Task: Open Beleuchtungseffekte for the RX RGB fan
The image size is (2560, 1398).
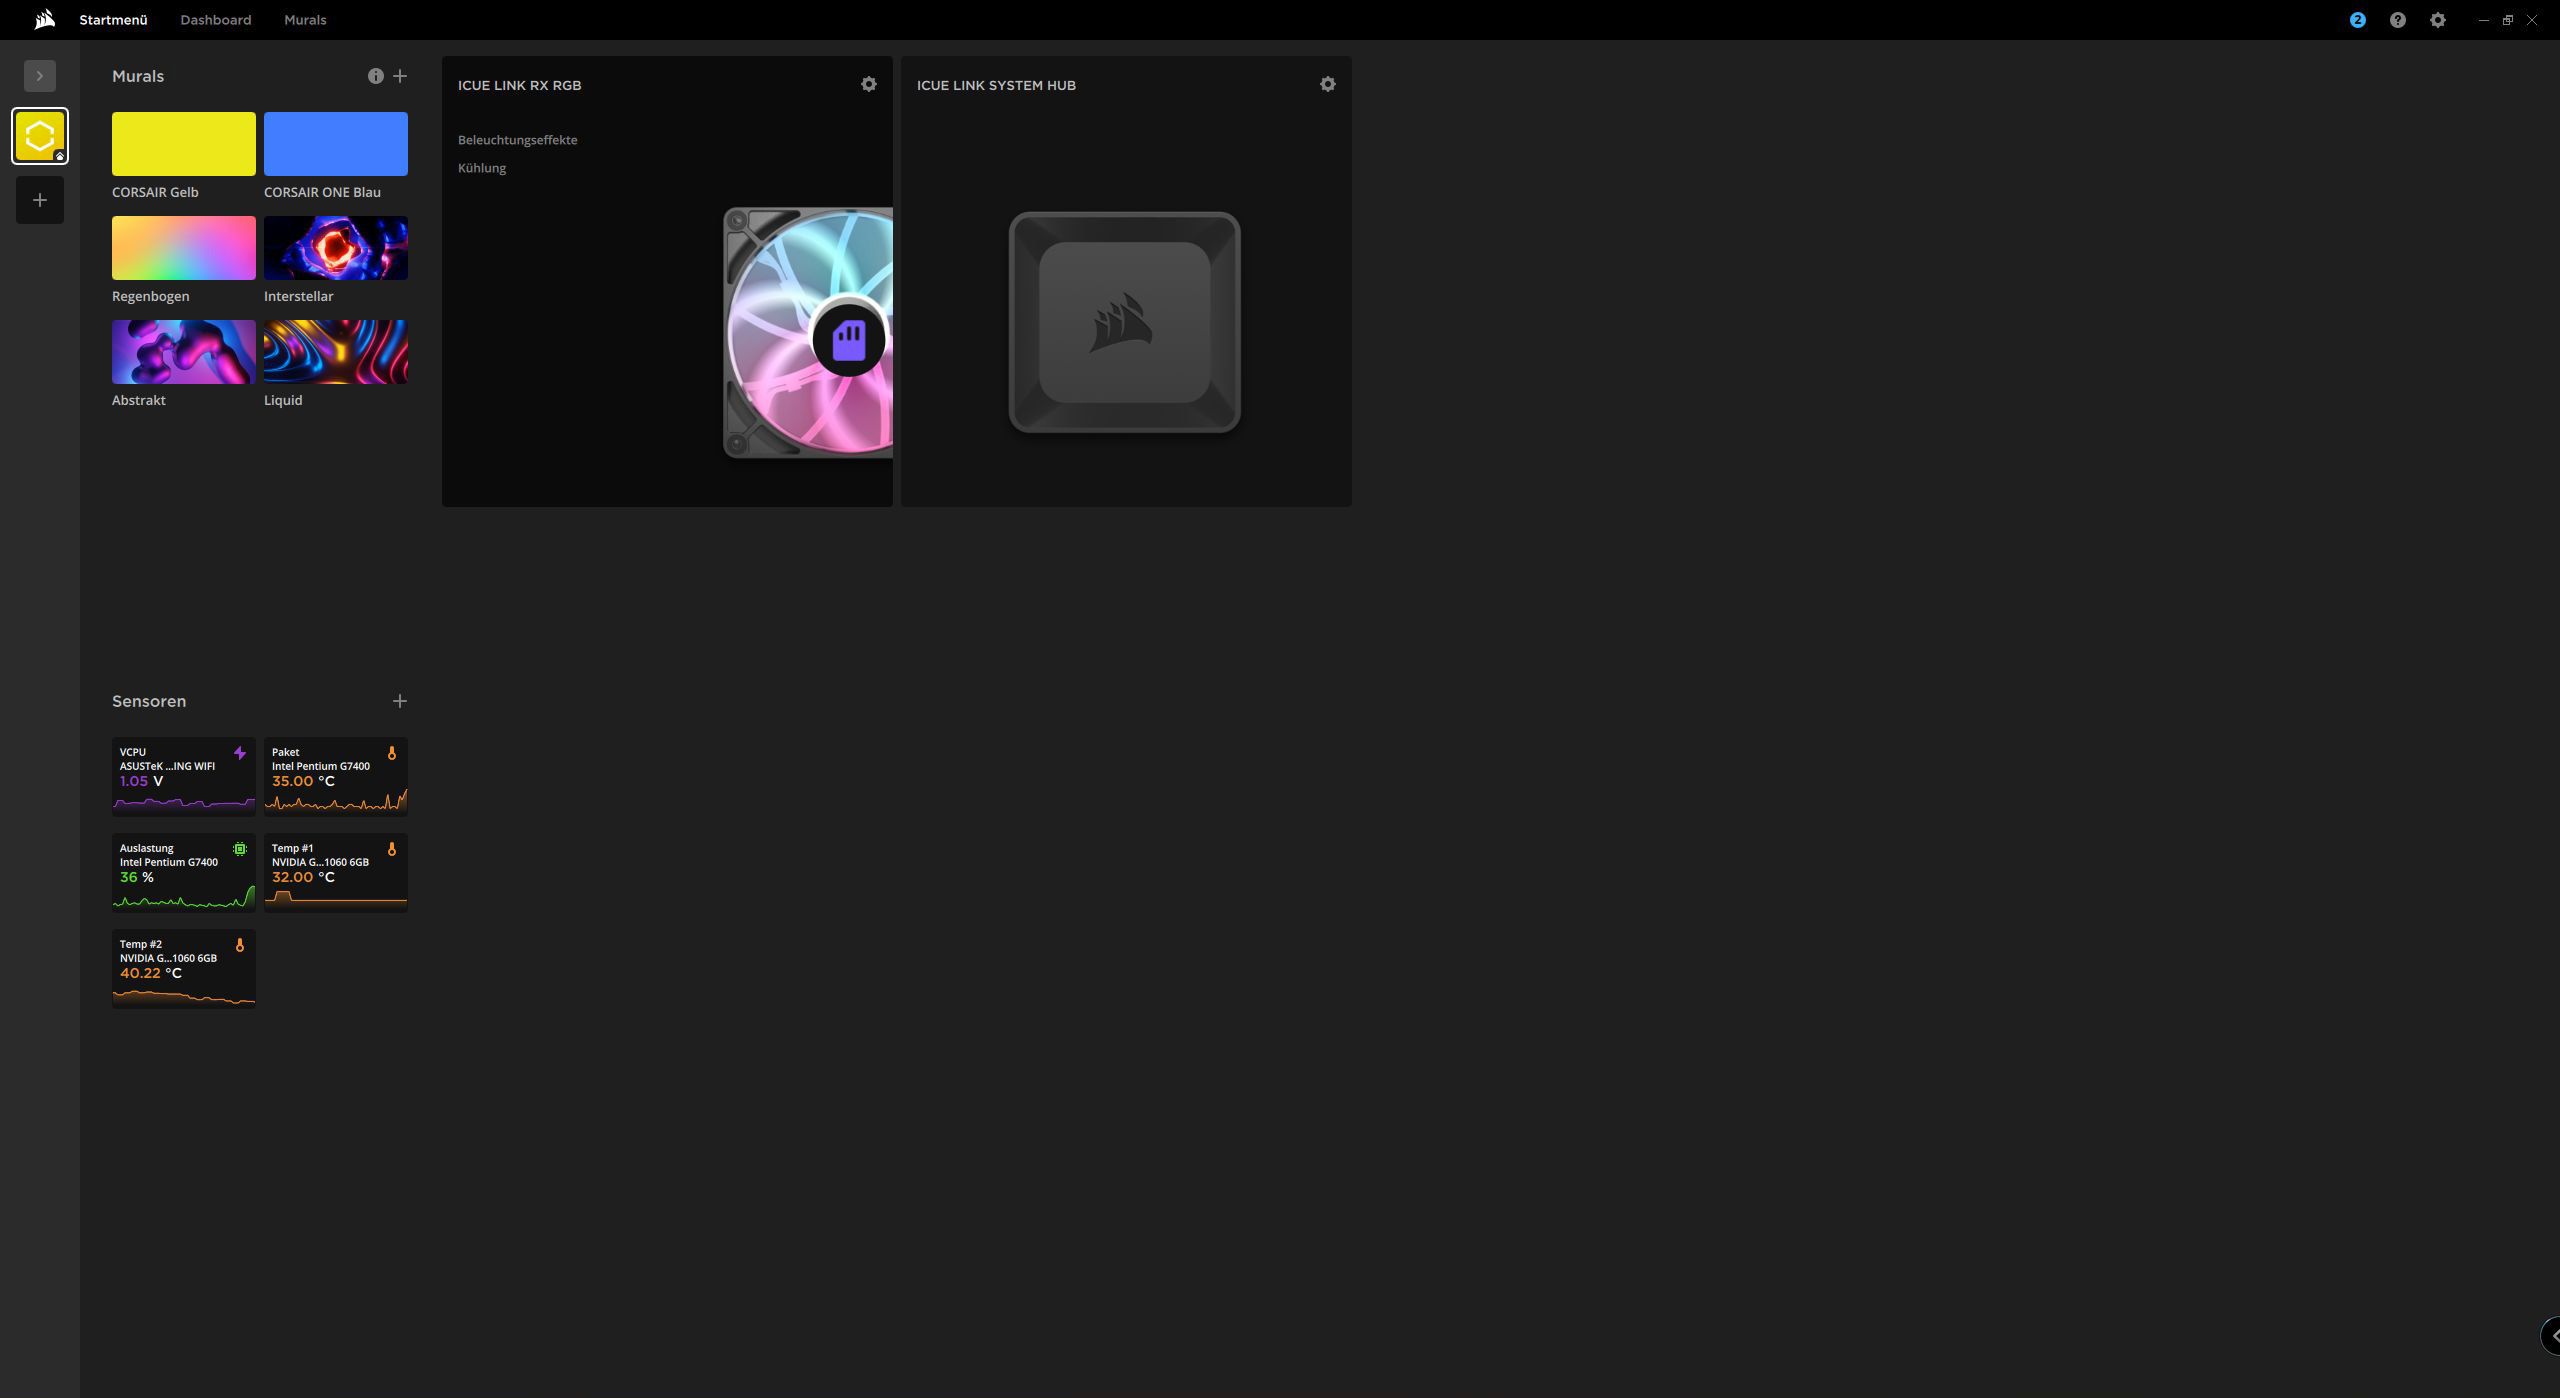Action: 517,140
